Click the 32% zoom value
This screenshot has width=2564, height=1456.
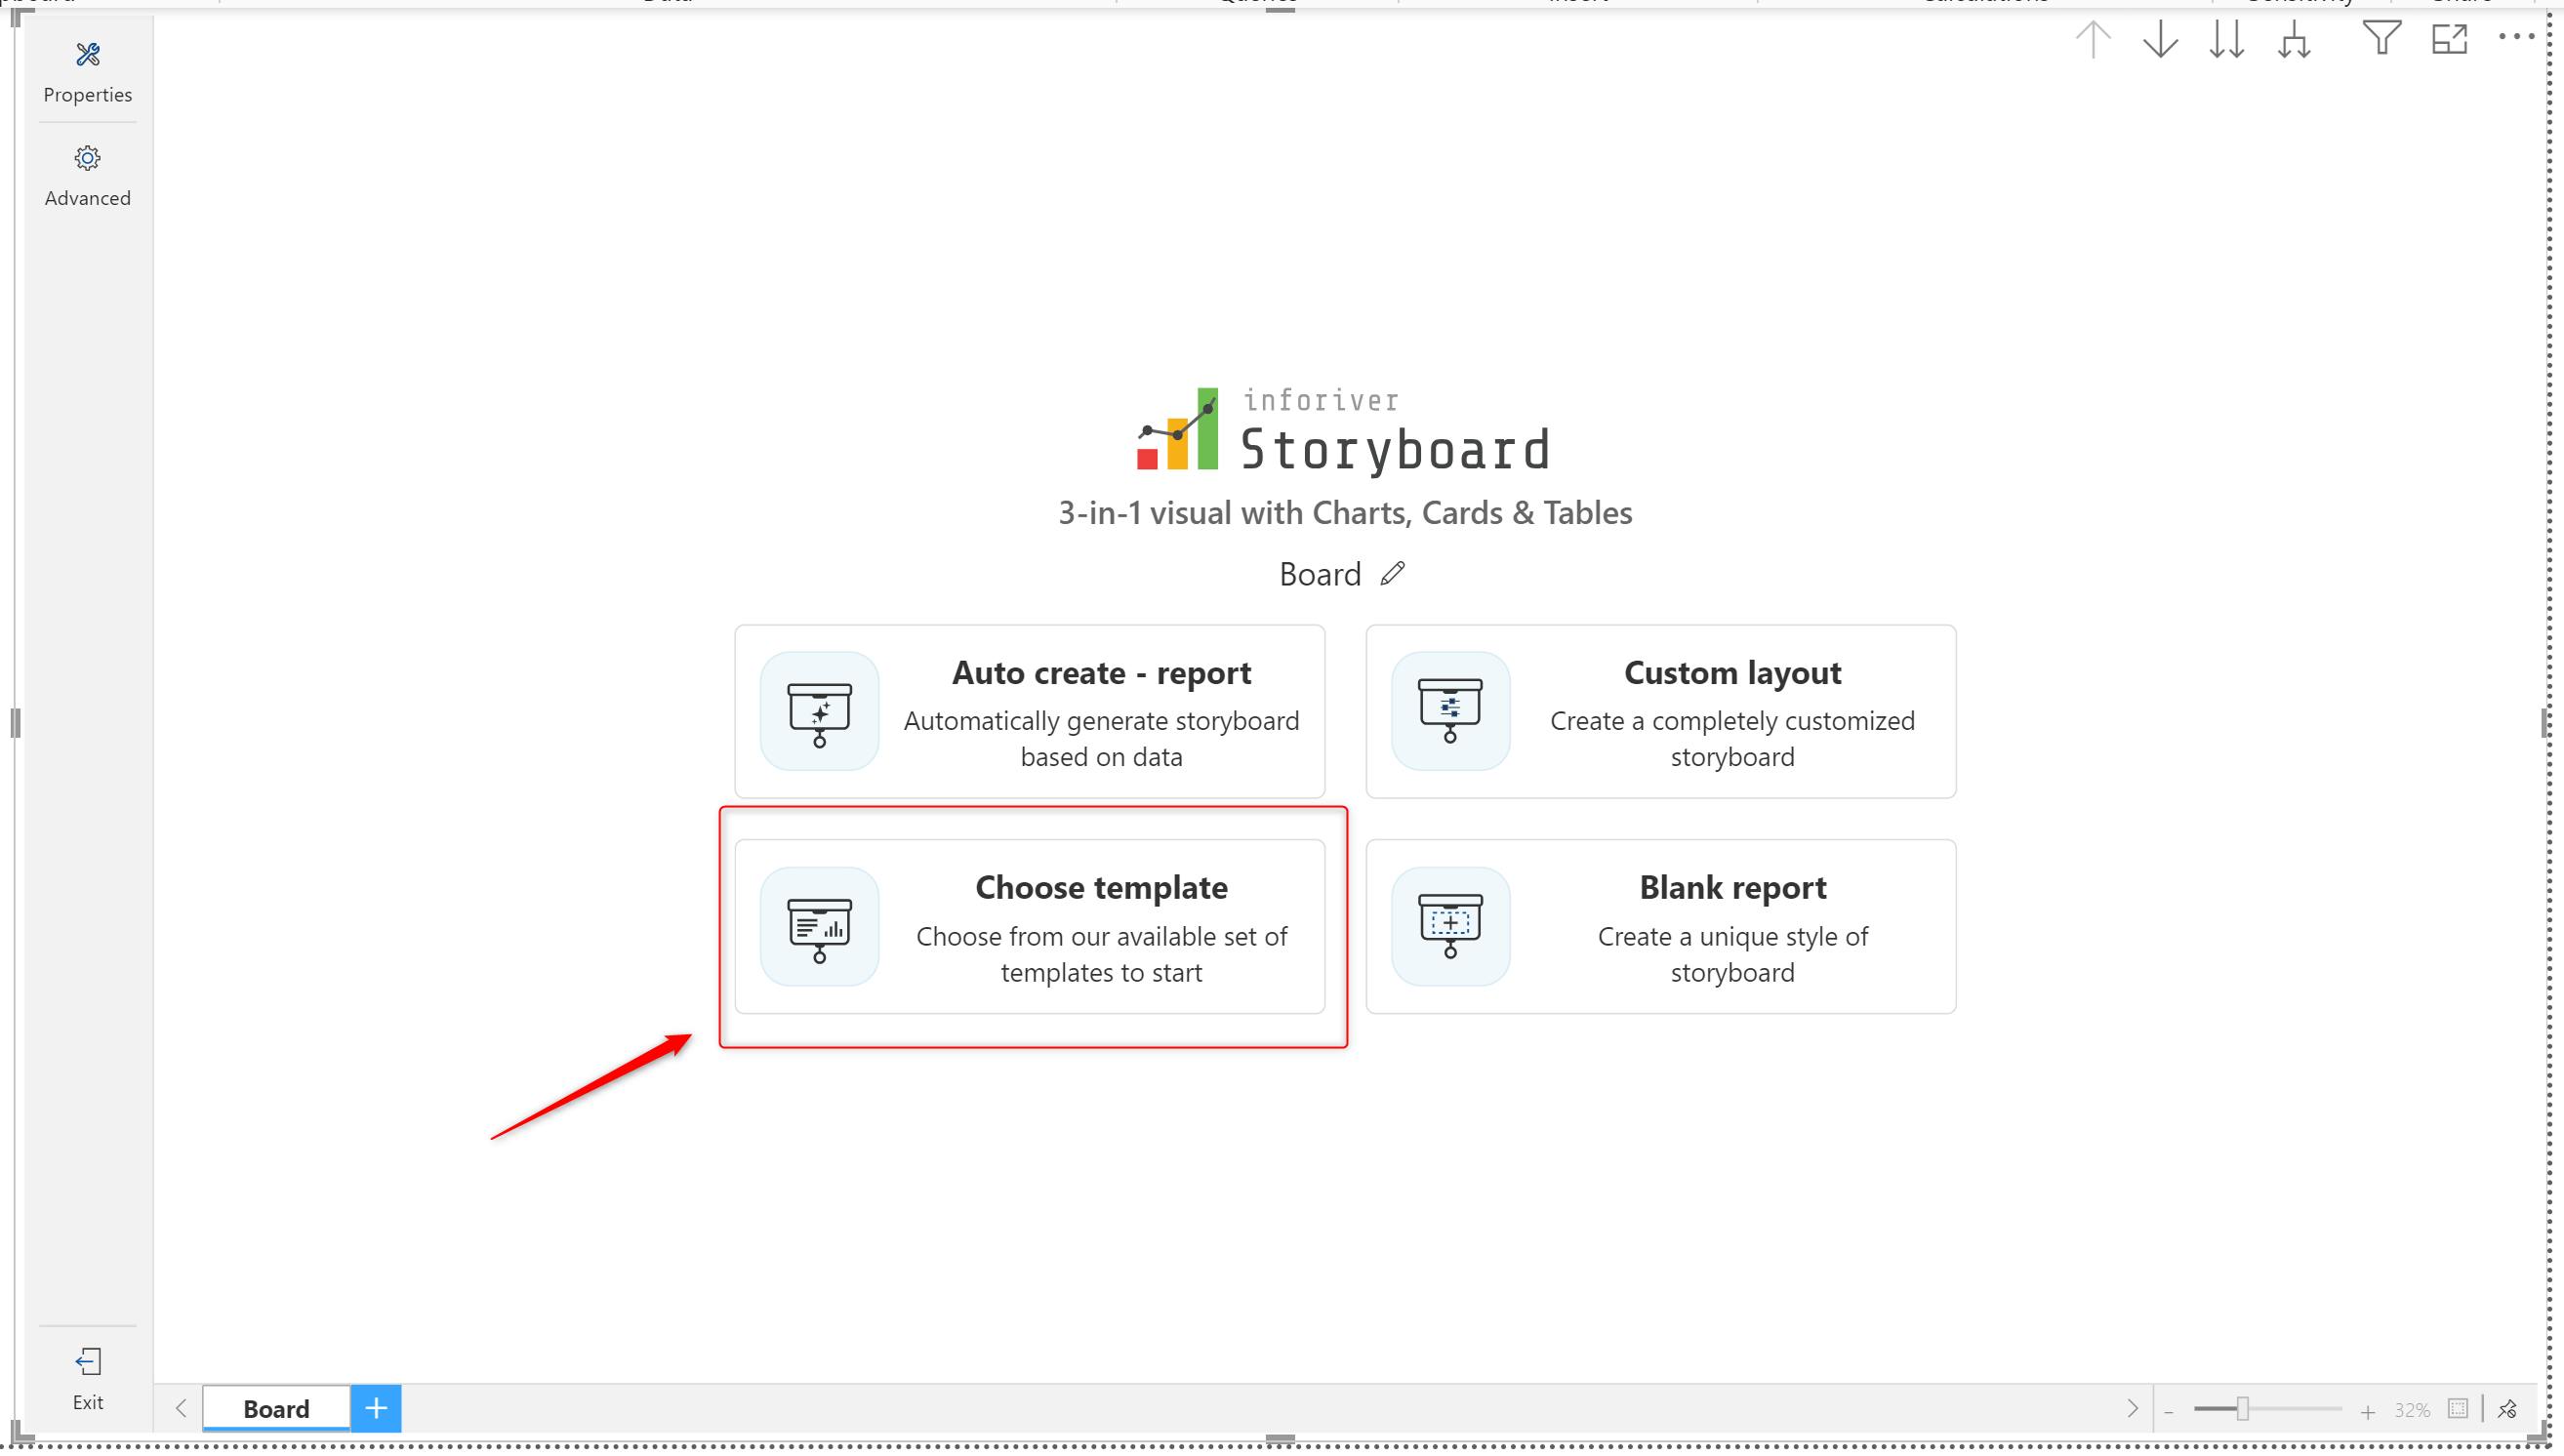click(2411, 1410)
